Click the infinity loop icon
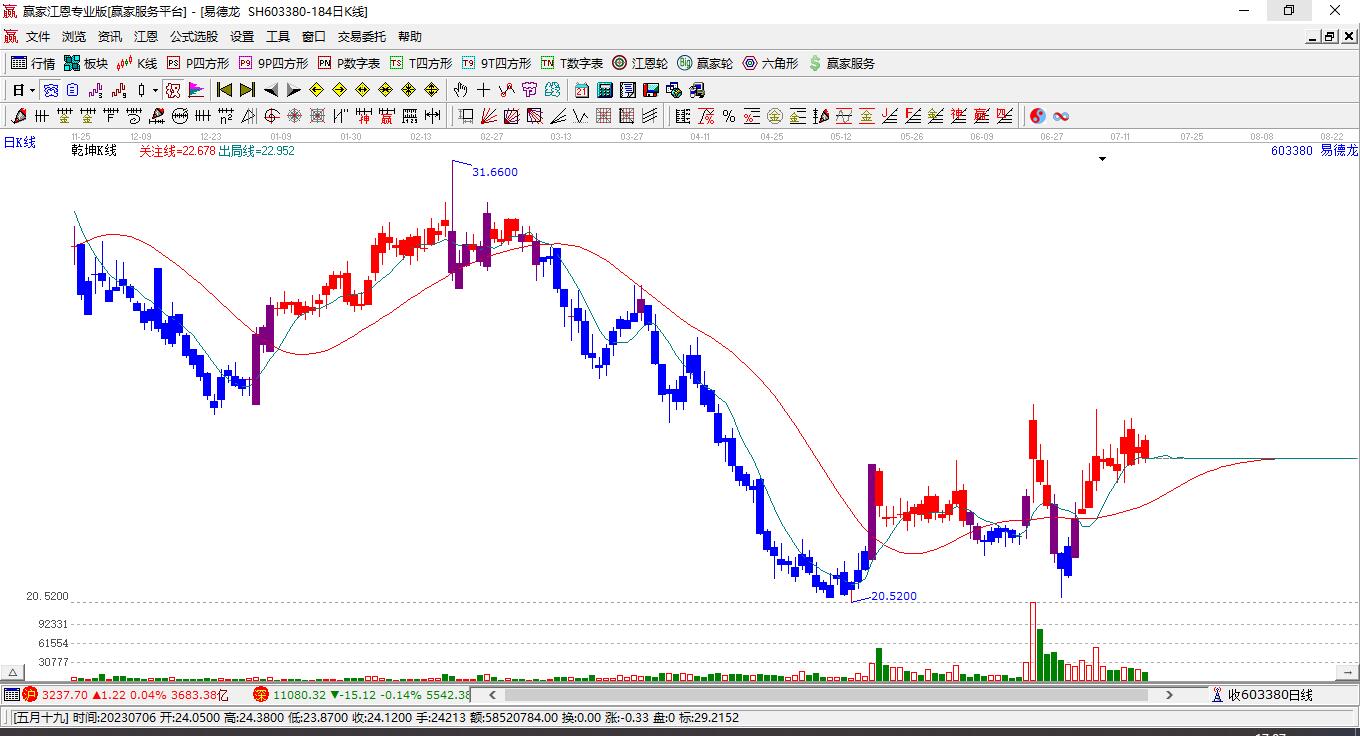The image size is (1360, 736). tap(1061, 116)
